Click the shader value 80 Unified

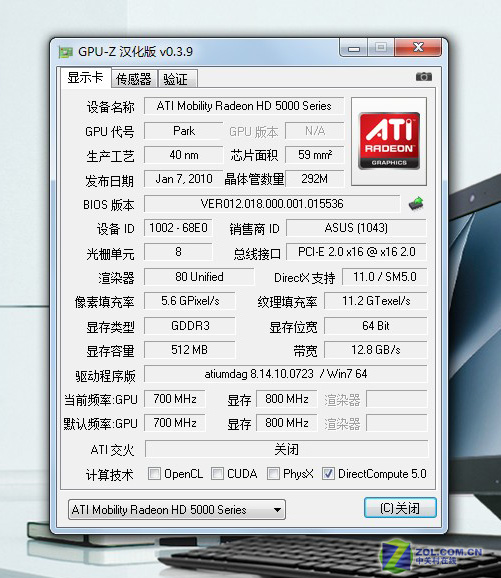(199, 276)
